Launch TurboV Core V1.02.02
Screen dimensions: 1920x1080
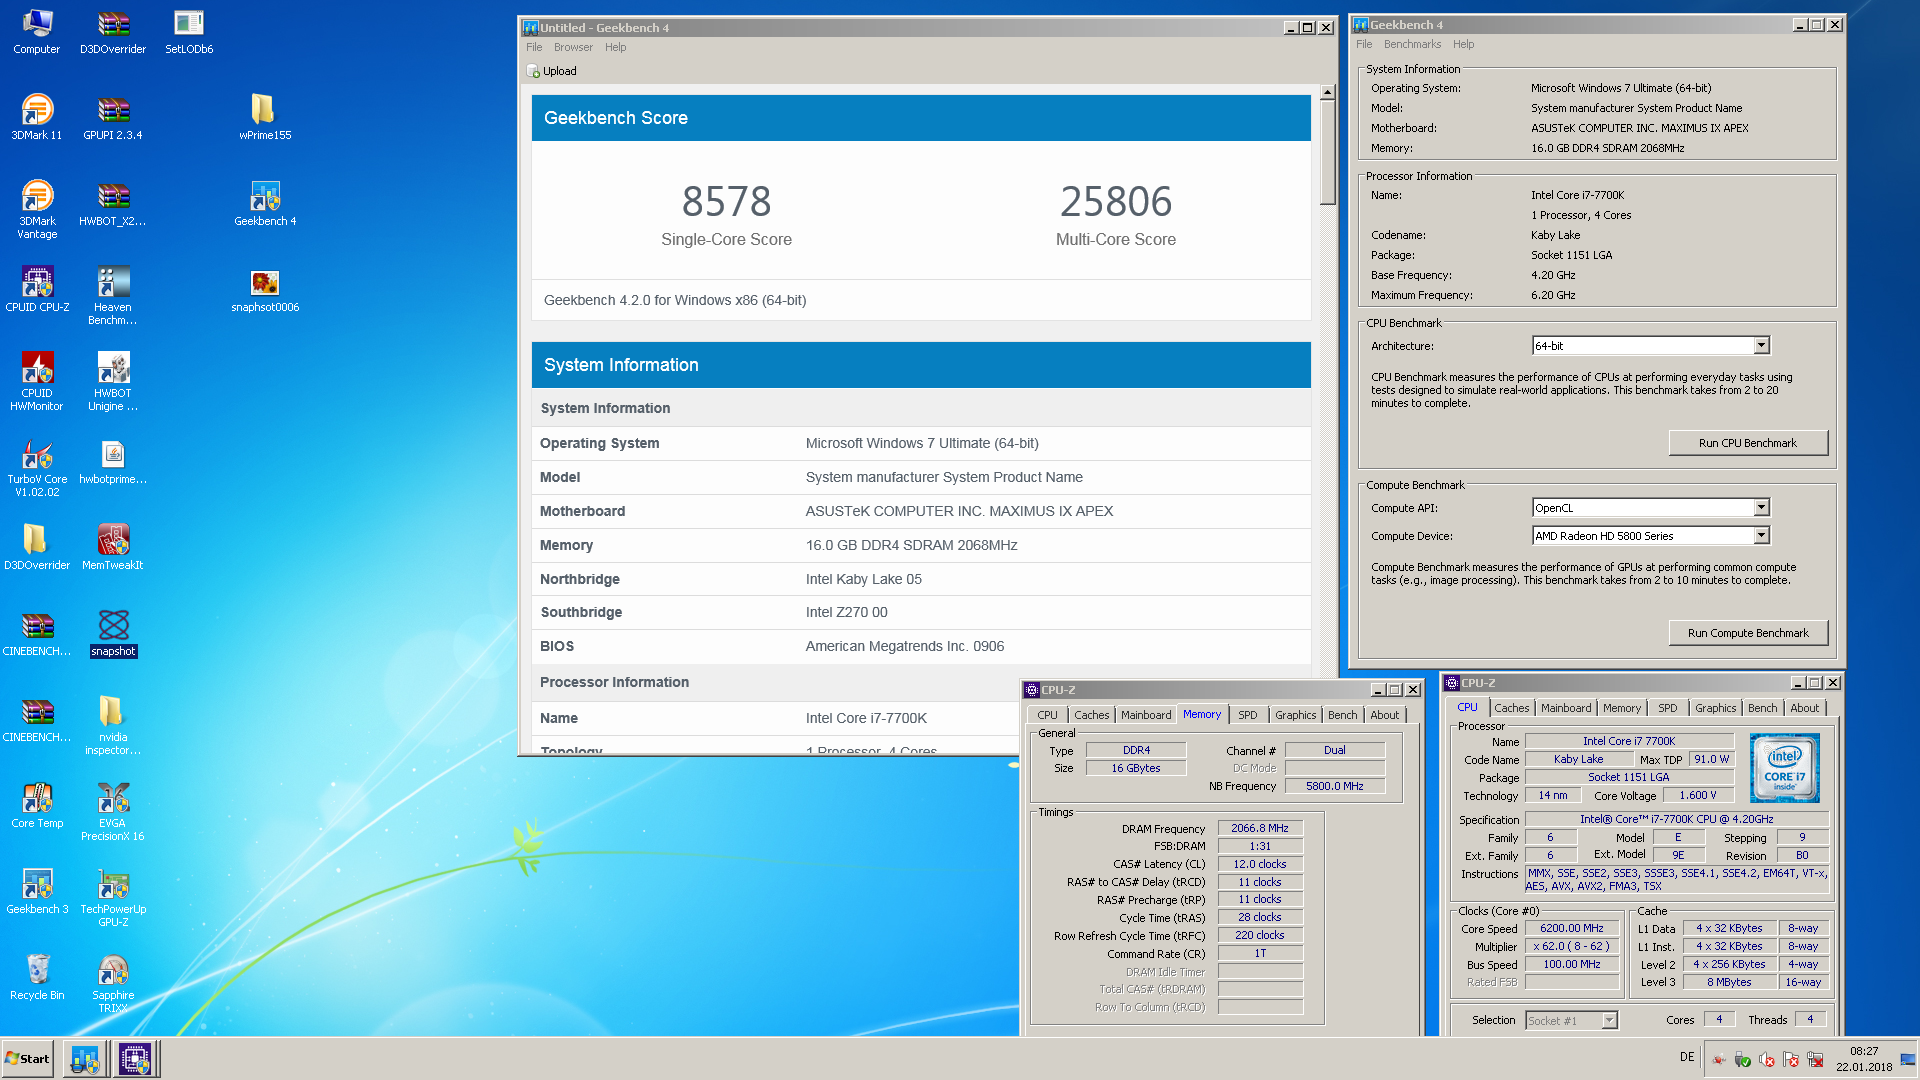pos(37,466)
